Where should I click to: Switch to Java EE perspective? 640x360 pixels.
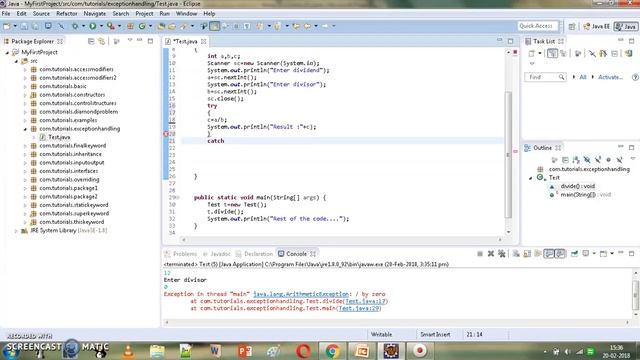pyautogui.click(x=597, y=26)
